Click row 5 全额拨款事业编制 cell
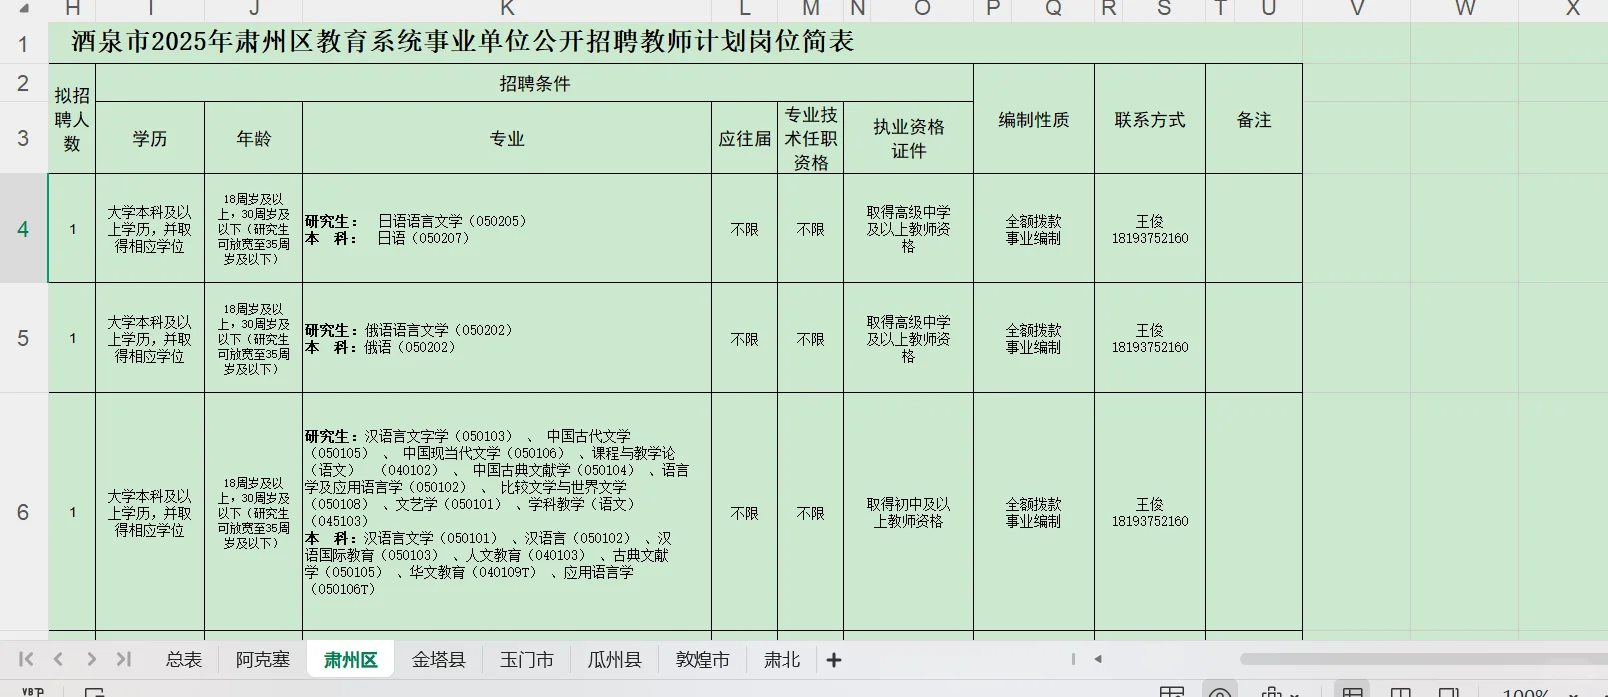This screenshot has width=1608, height=697. tap(1034, 338)
